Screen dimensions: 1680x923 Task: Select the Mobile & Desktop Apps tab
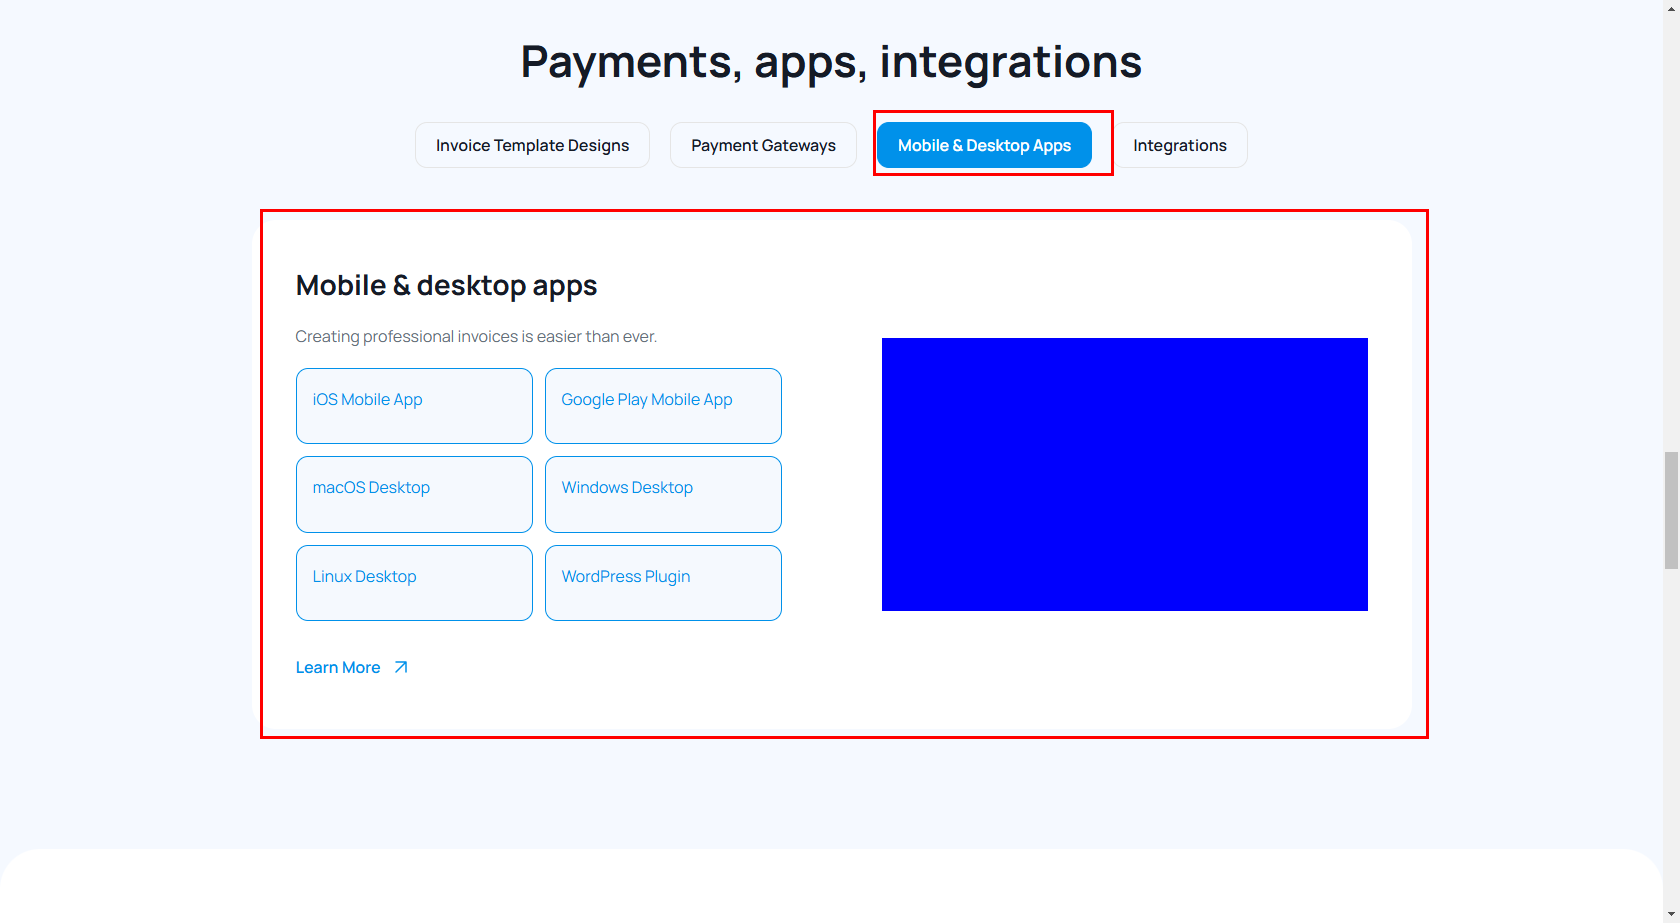(x=984, y=145)
